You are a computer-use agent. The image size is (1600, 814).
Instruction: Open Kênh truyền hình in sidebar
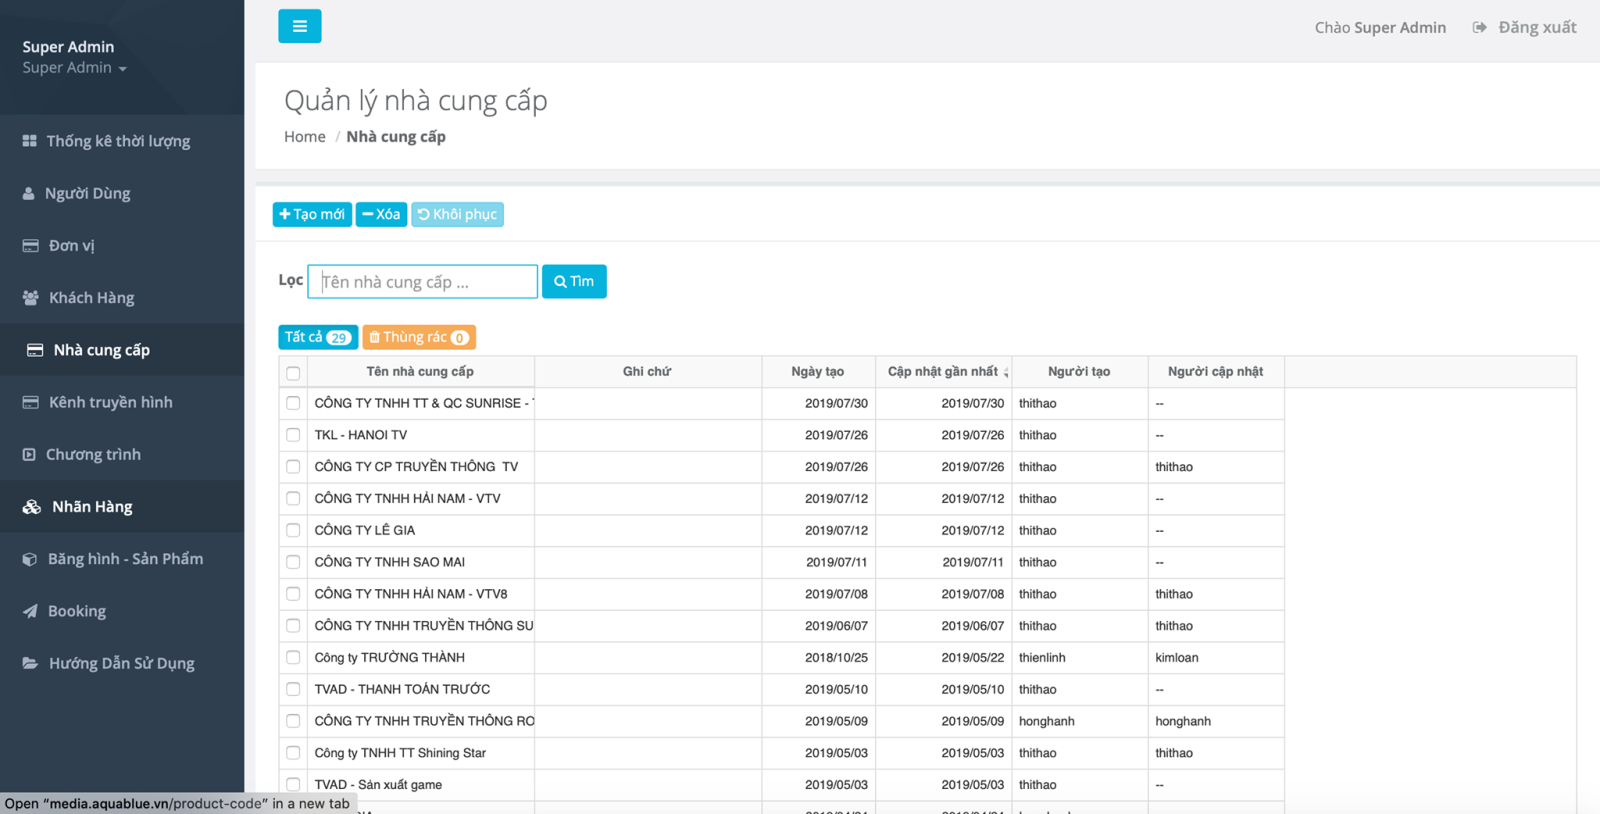110,402
